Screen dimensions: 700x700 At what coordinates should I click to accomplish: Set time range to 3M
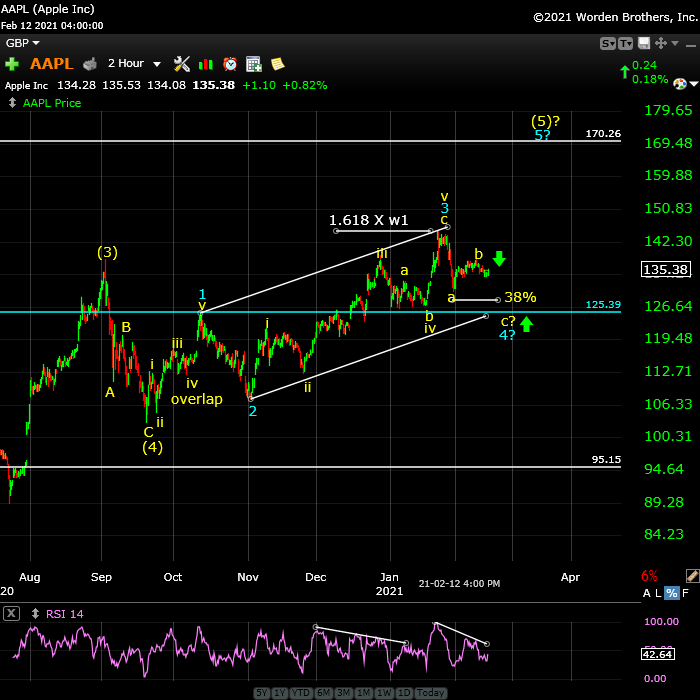click(x=343, y=693)
